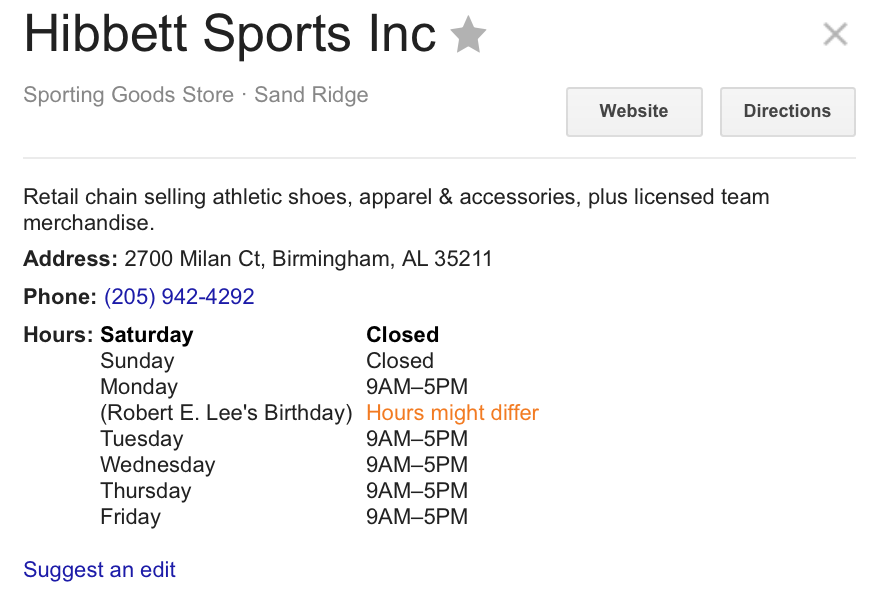Open the store's Website button

[634, 111]
